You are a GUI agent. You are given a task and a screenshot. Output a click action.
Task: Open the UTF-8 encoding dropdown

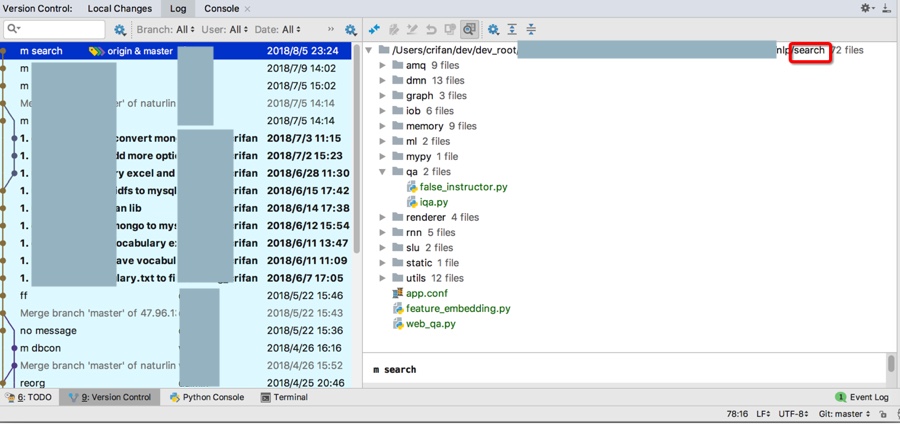click(x=794, y=414)
